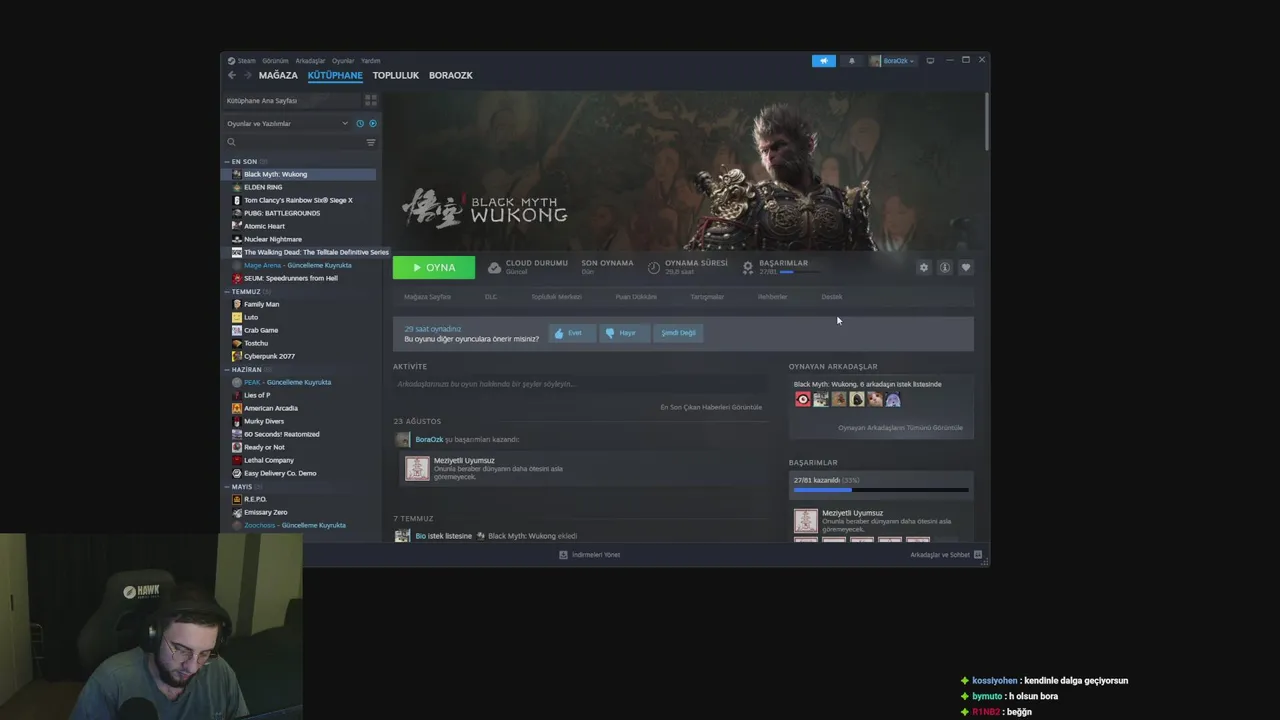Open the DLC link

point(491,297)
